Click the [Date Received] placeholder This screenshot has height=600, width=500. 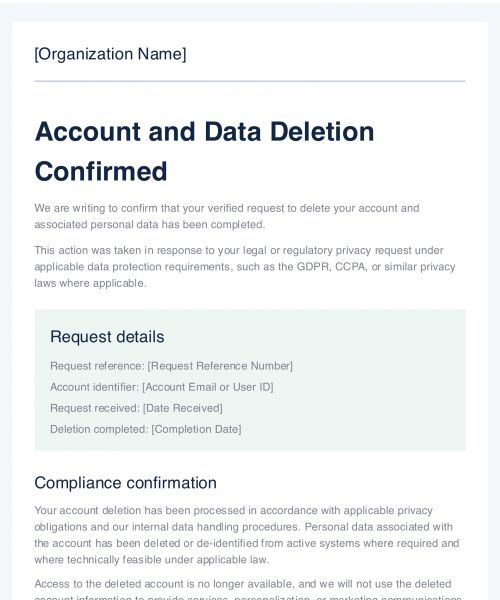click(x=182, y=408)
